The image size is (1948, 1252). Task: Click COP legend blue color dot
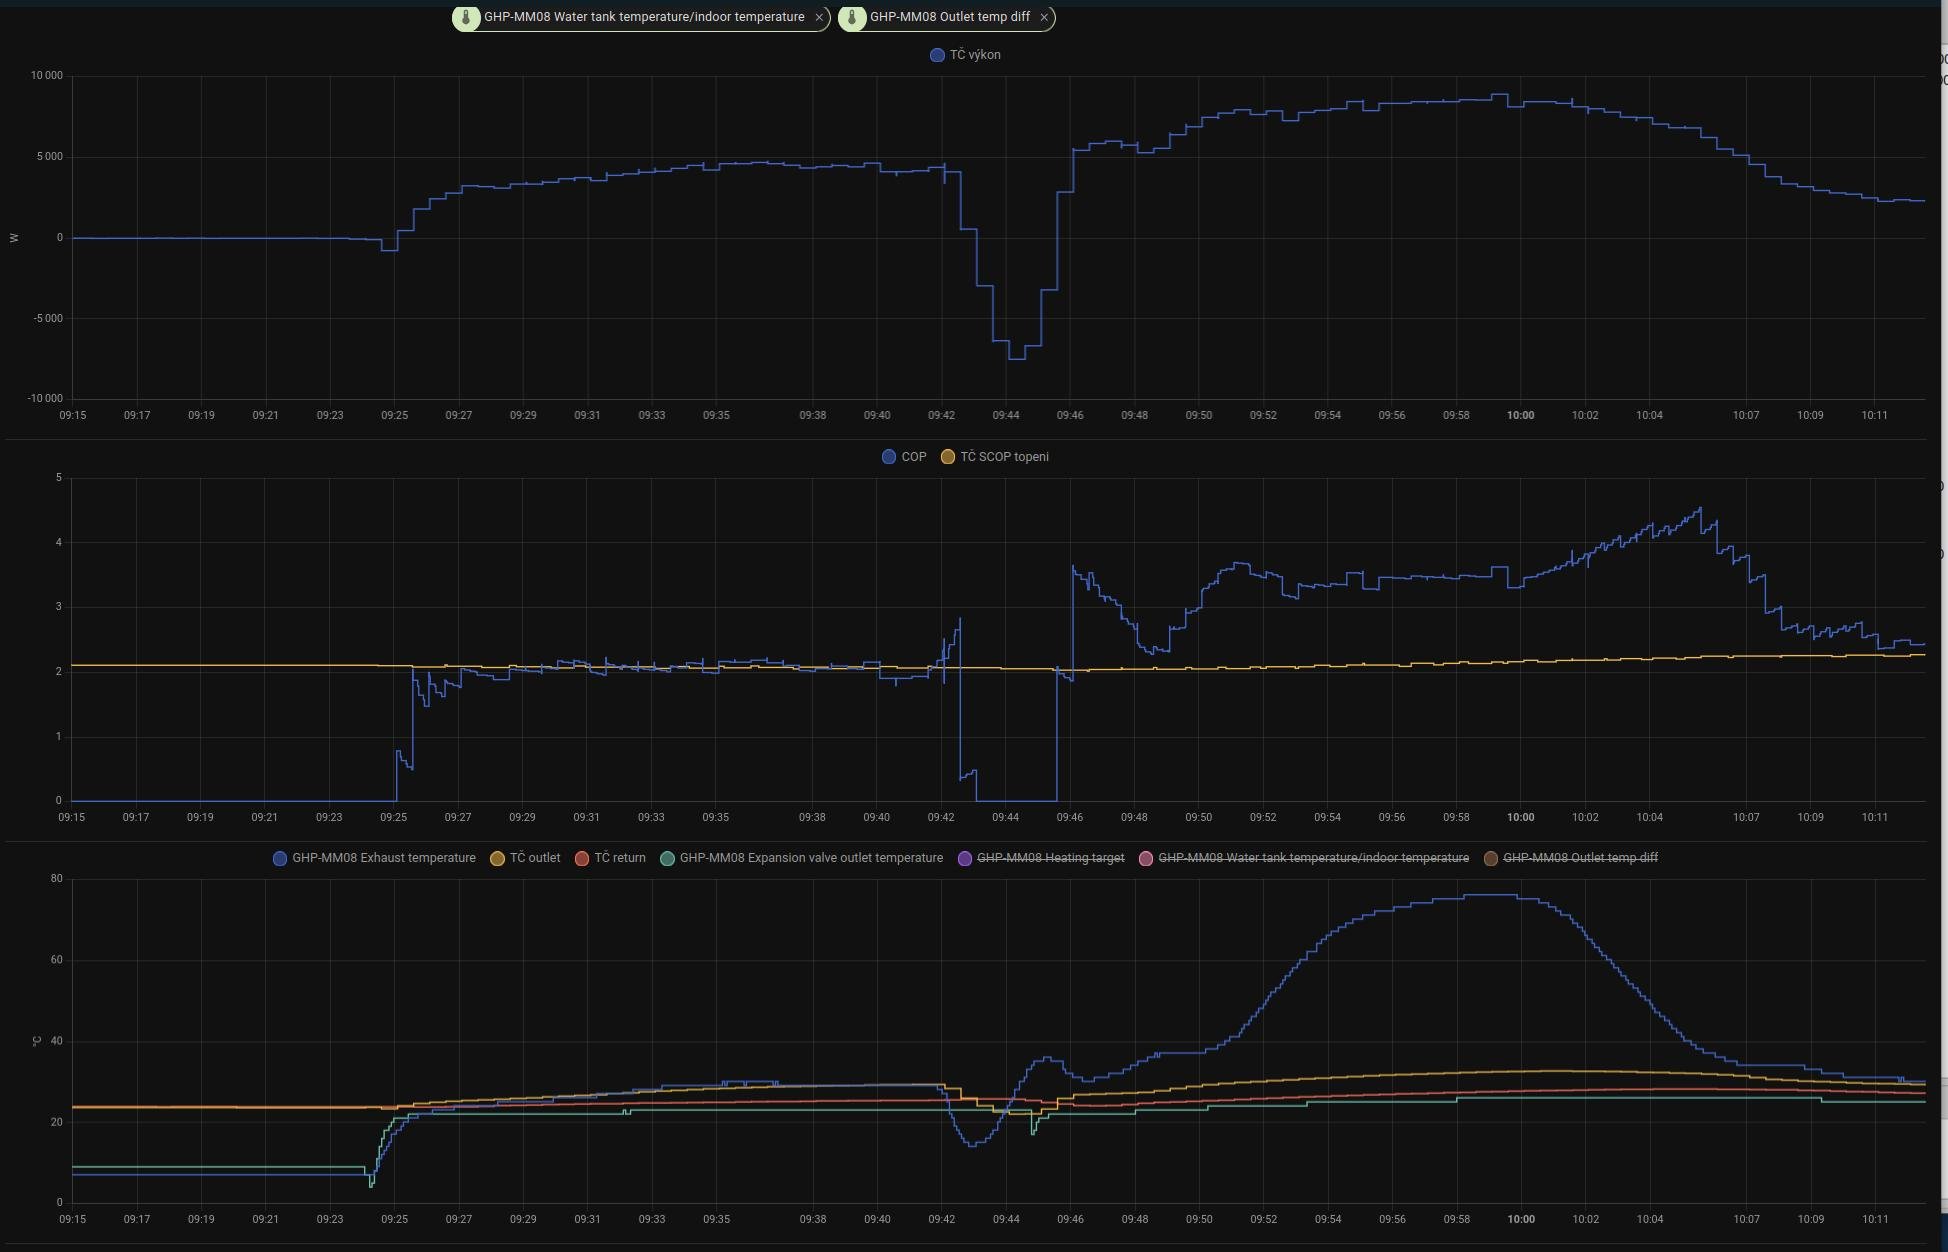coord(888,457)
